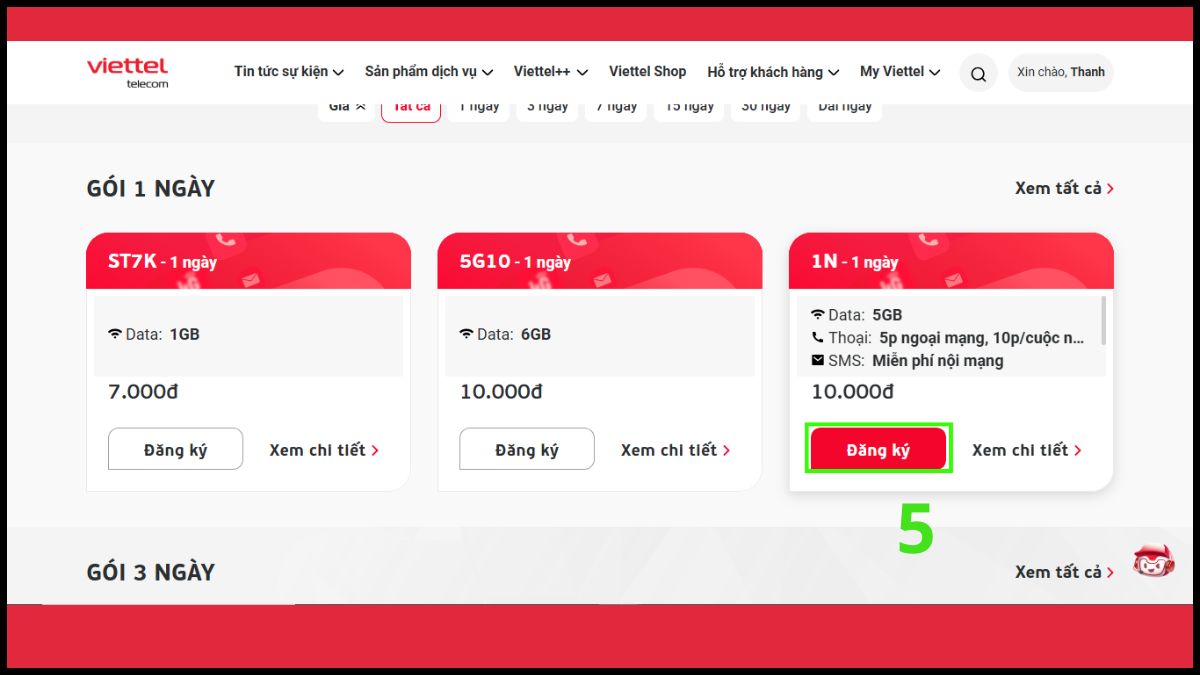The image size is (1200, 675).
Task: Open the Giá sort filter
Action: click(347, 110)
